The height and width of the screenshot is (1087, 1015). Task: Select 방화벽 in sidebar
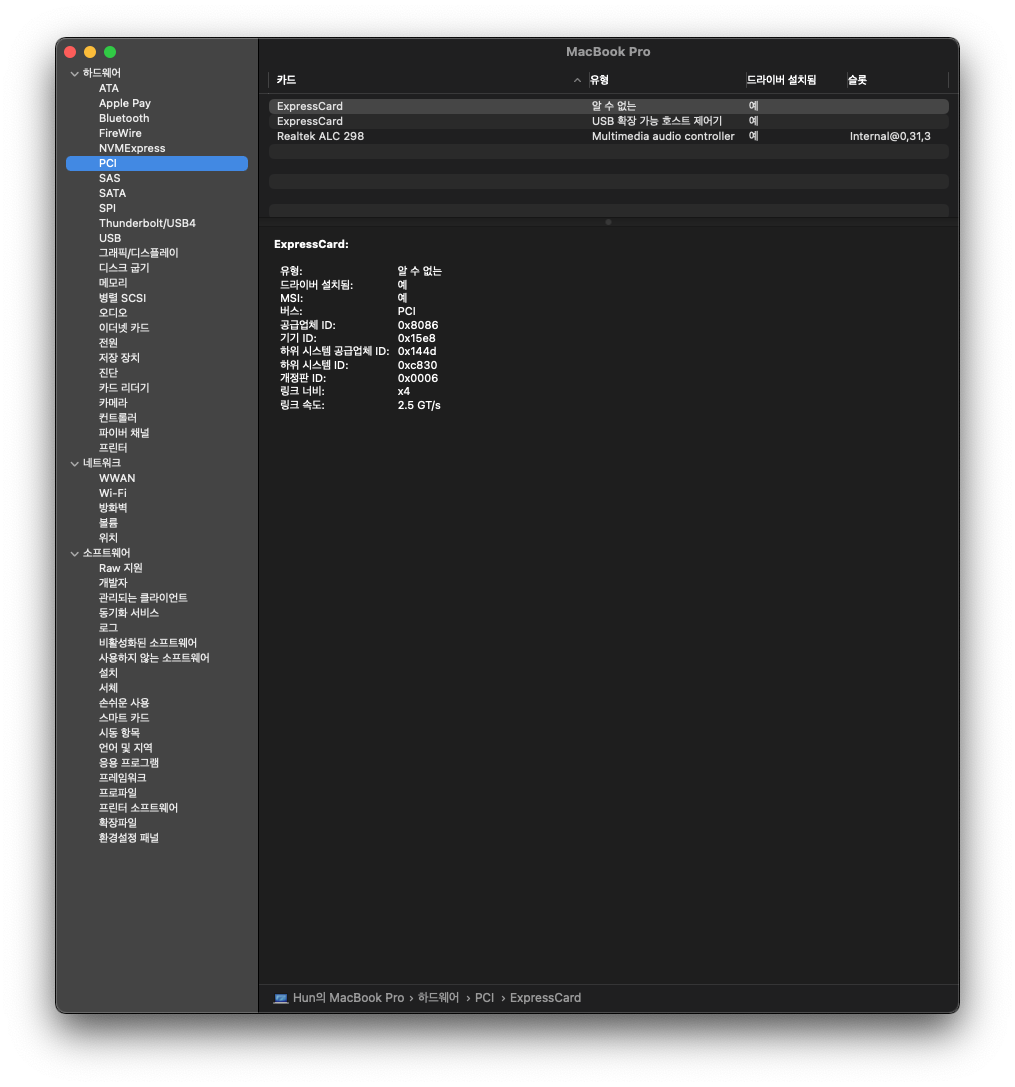(x=113, y=508)
